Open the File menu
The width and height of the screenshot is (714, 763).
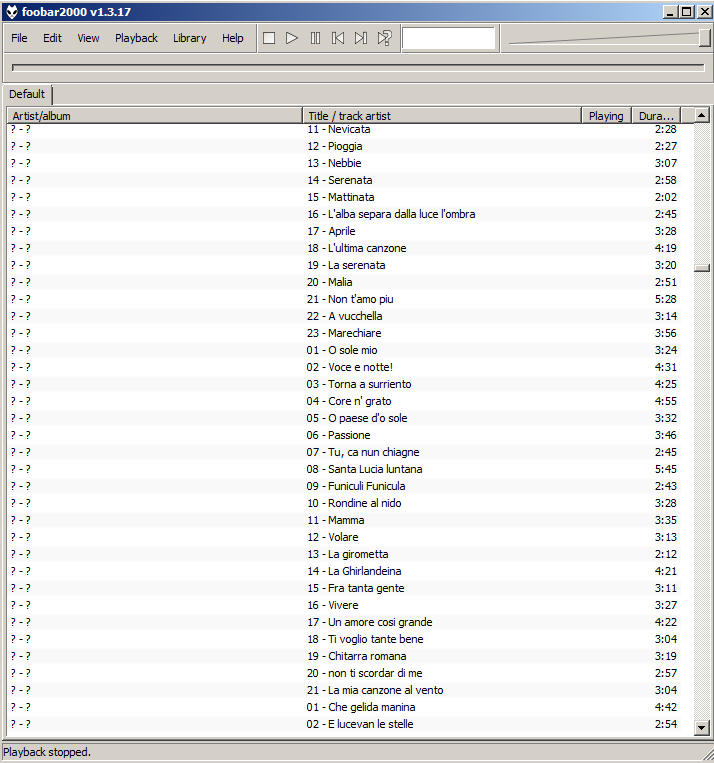[x=19, y=38]
